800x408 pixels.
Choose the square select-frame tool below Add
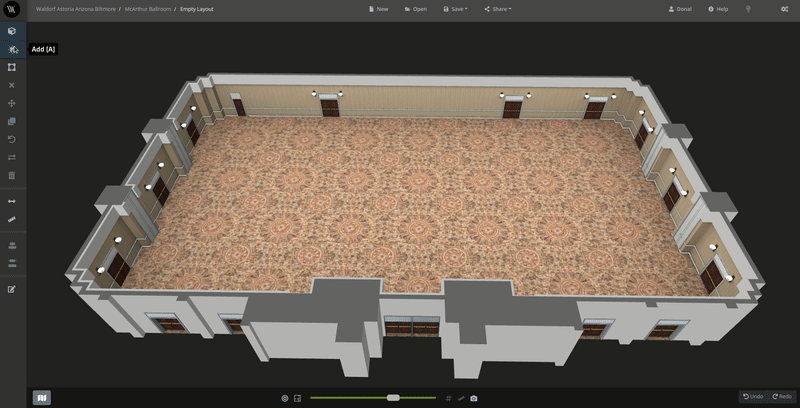pyautogui.click(x=12, y=67)
